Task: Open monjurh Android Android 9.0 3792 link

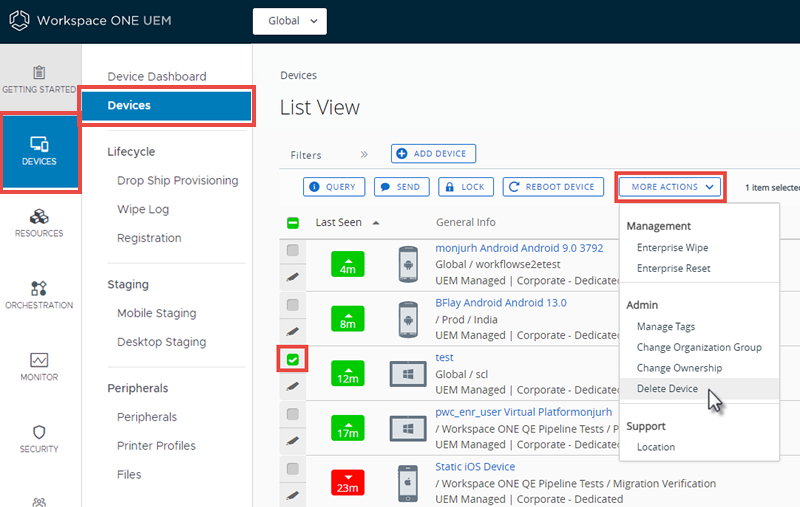Action: [x=519, y=248]
